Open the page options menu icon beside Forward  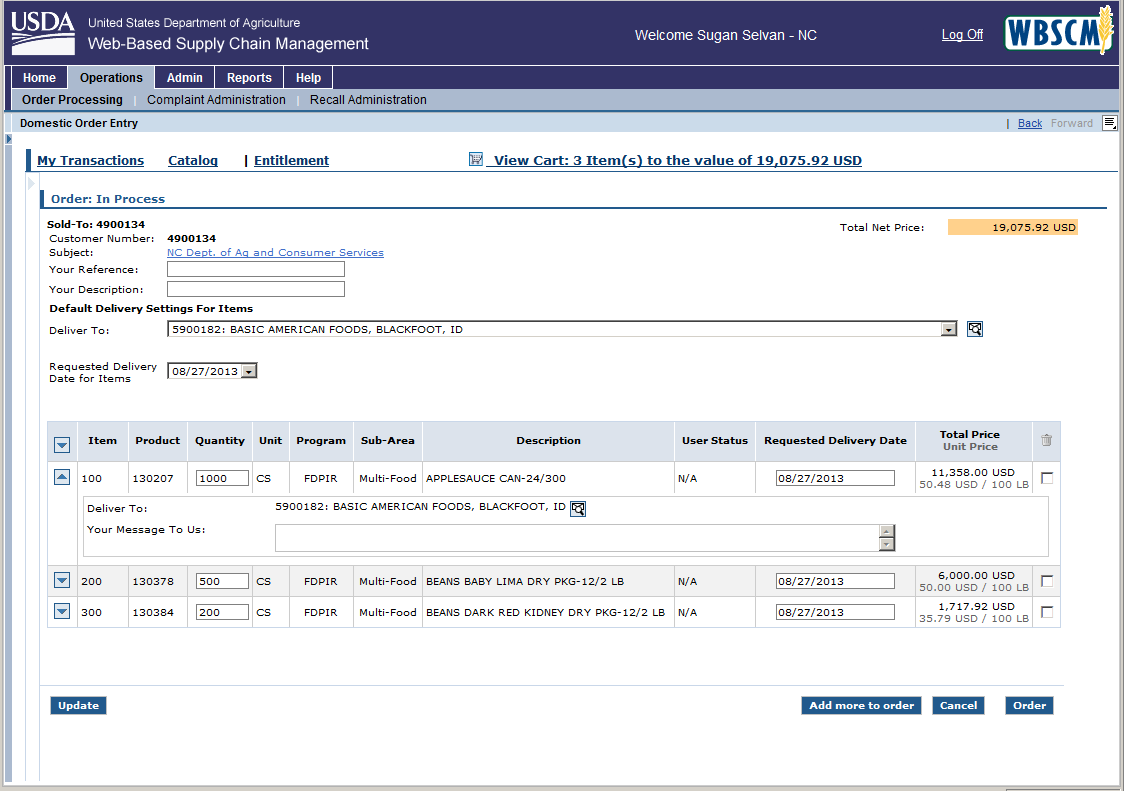click(x=1109, y=123)
